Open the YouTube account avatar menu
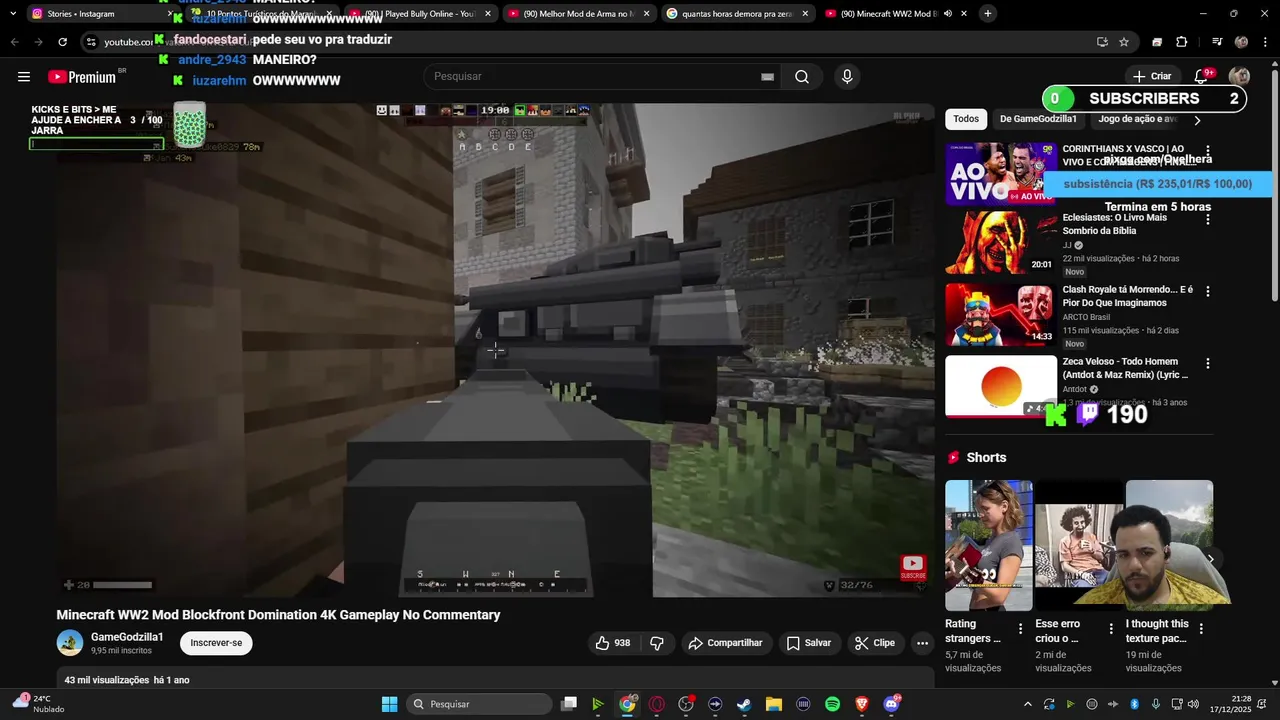The image size is (1280, 720). pyautogui.click(x=1239, y=77)
